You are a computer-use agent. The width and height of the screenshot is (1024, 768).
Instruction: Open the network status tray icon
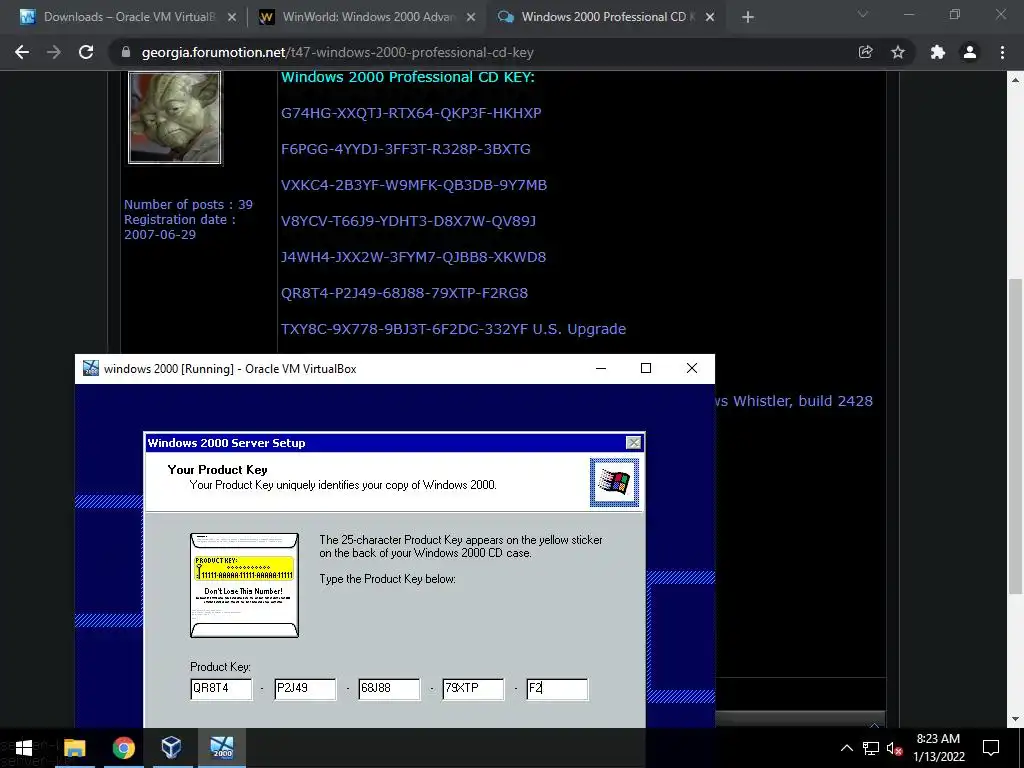(871, 748)
